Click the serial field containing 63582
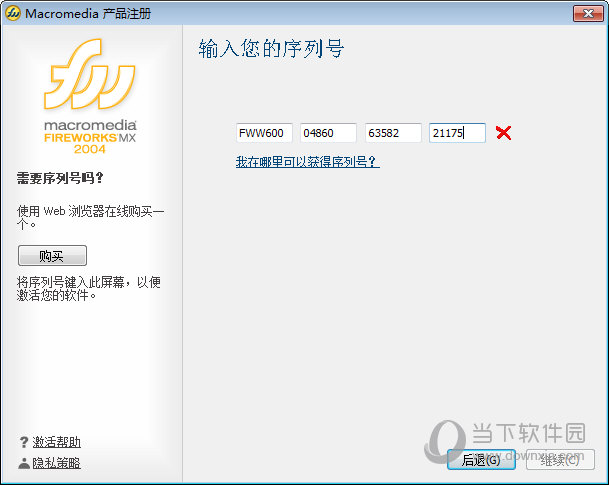609x485 pixels. (393, 133)
